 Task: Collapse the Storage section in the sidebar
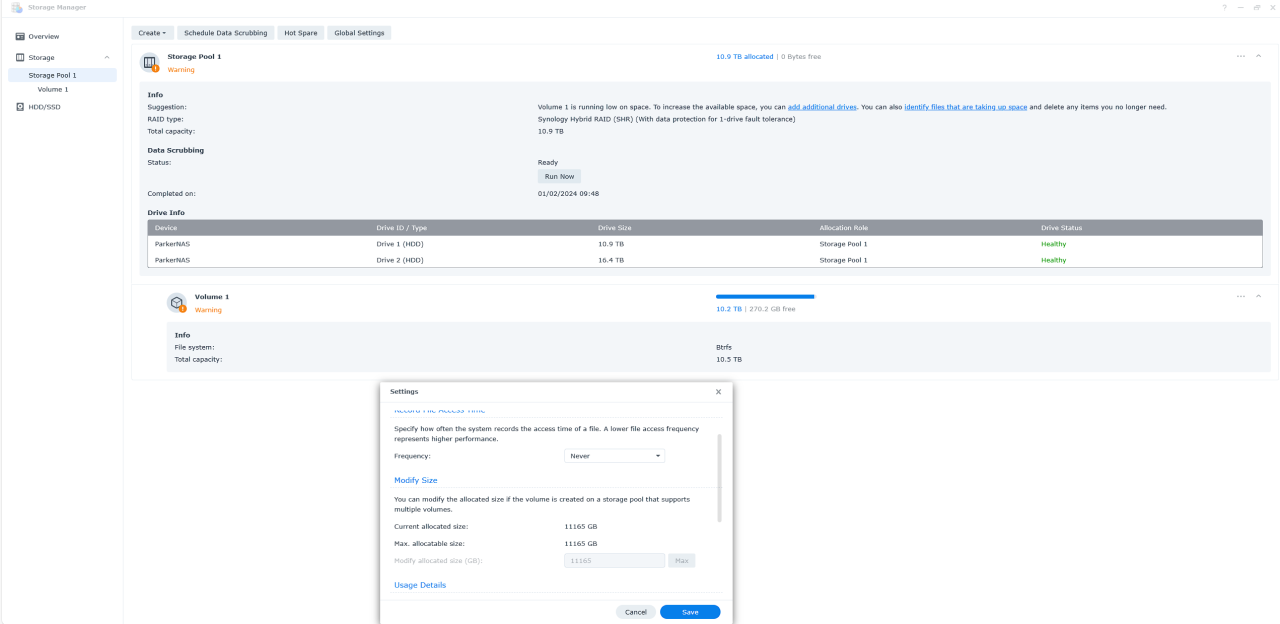107,58
